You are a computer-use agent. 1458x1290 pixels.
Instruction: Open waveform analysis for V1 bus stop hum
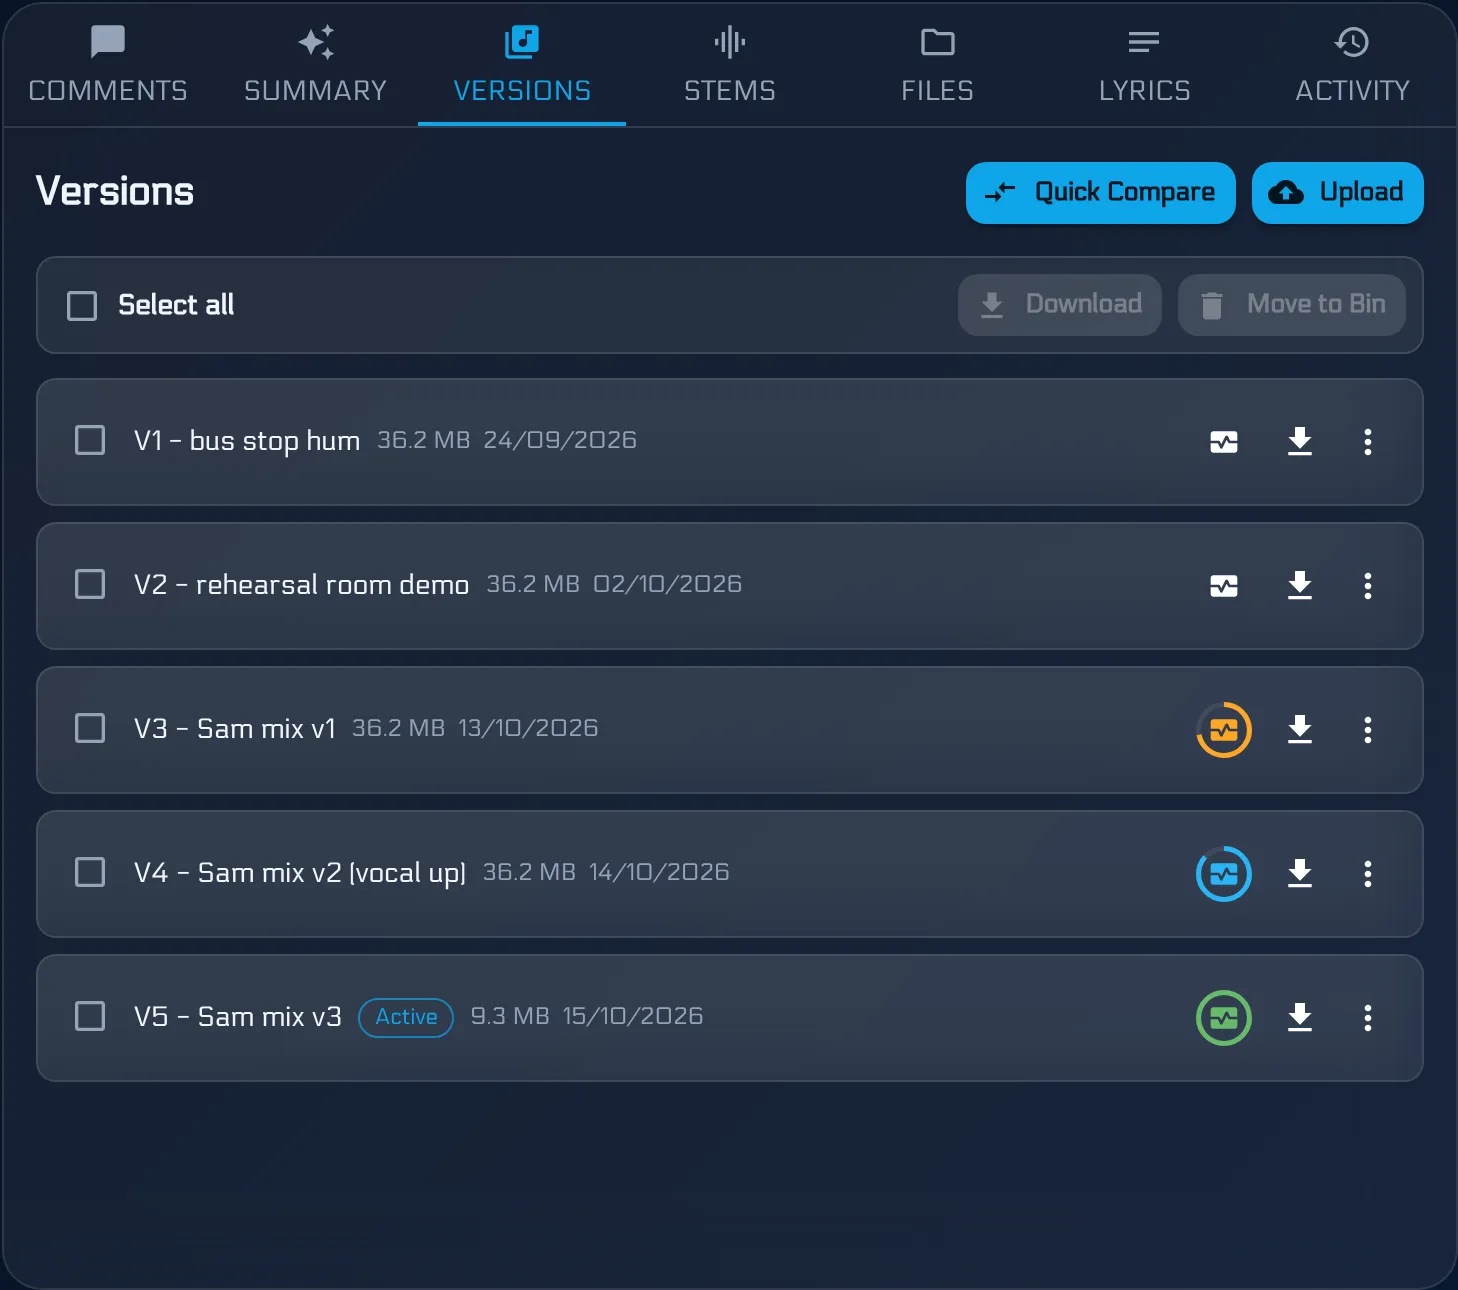pyautogui.click(x=1224, y=442)
